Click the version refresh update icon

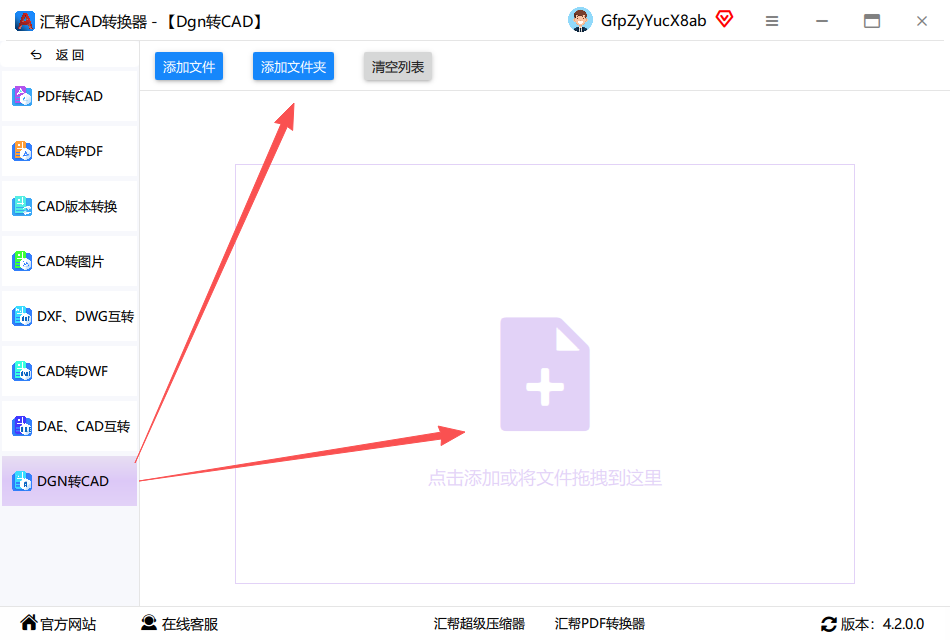(829, 624)
